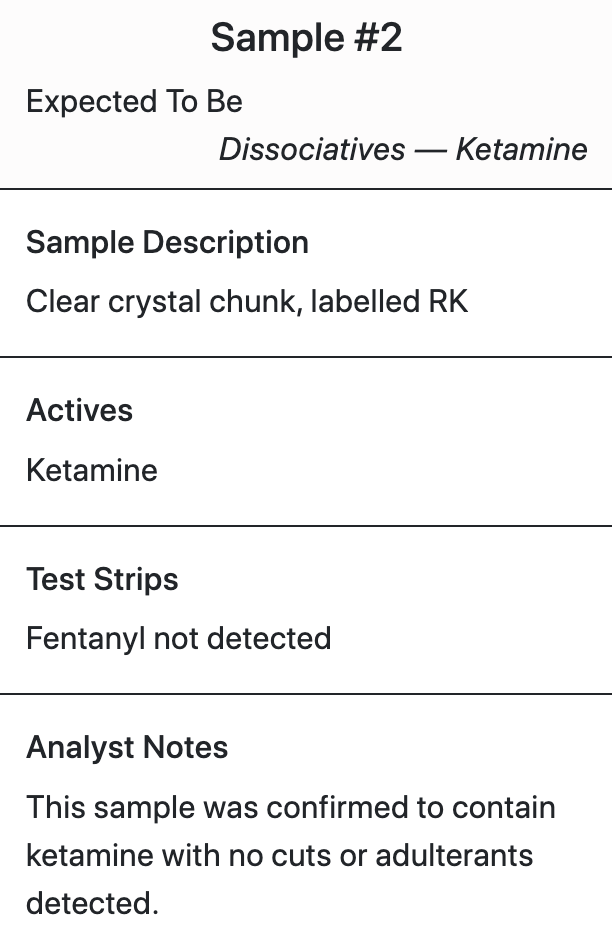Click the word Dissociatives in the header
The image size is (612, 944).
312,149
